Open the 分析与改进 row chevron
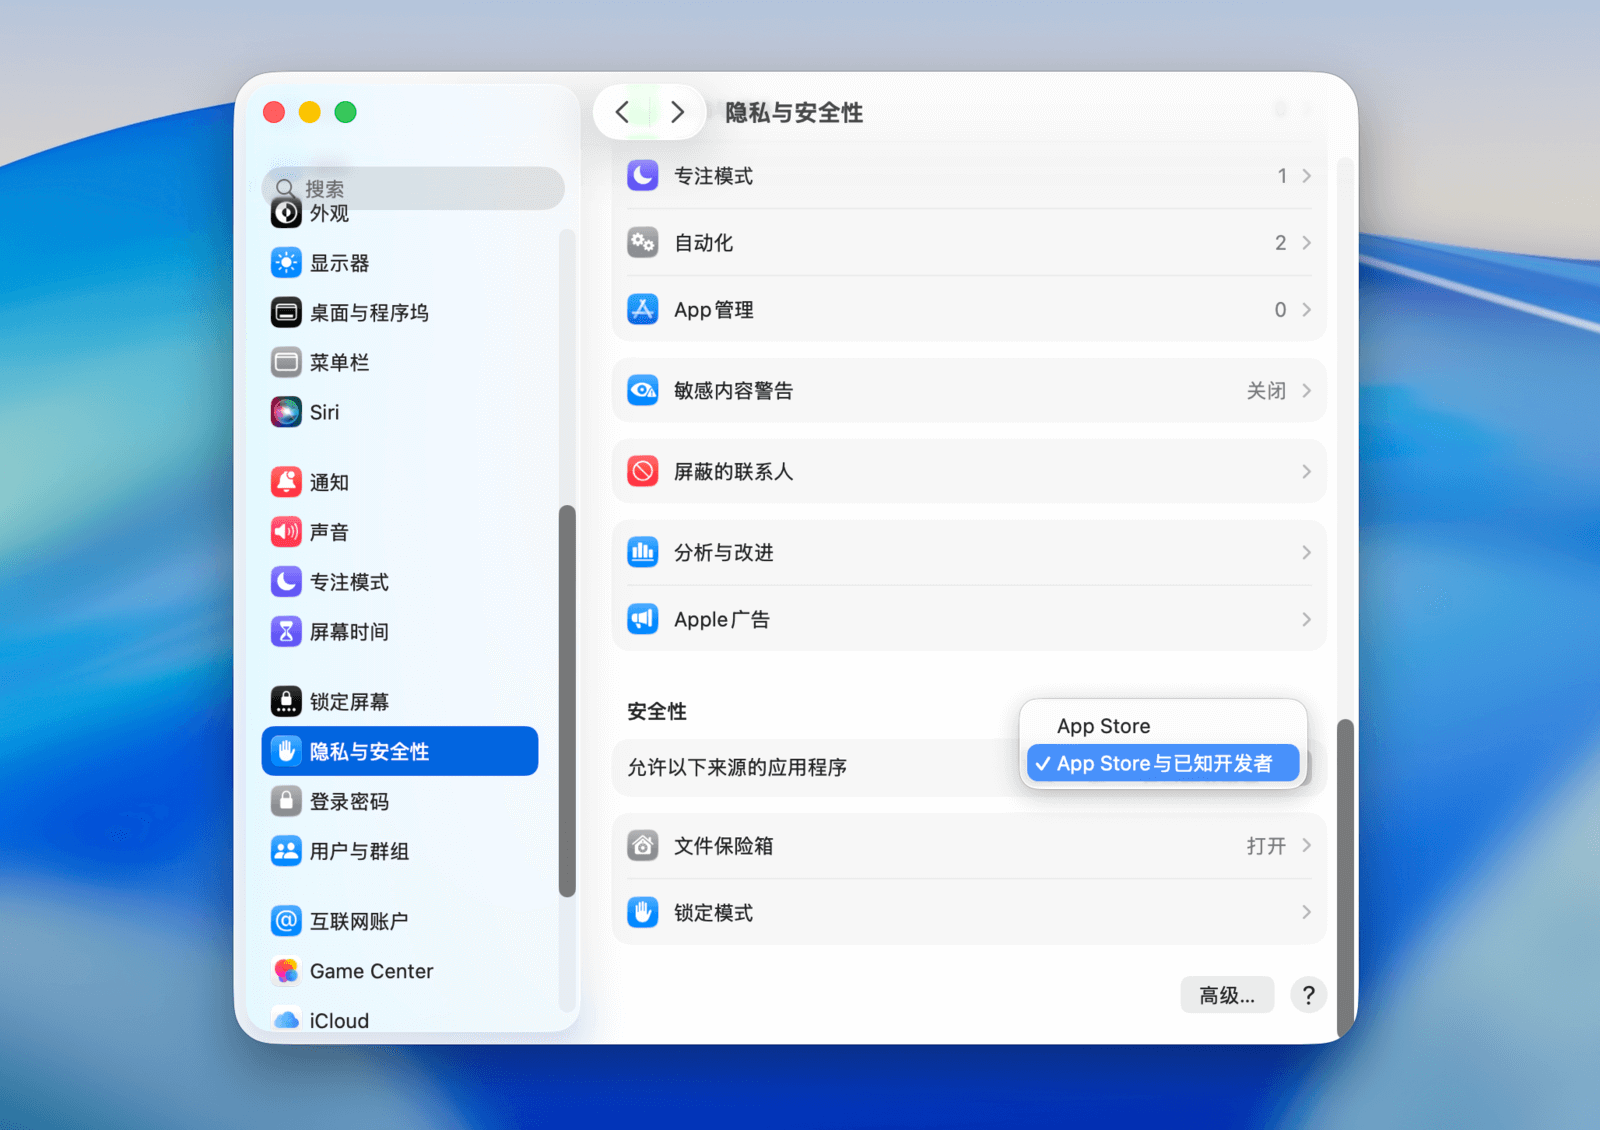 [1306, 553]
